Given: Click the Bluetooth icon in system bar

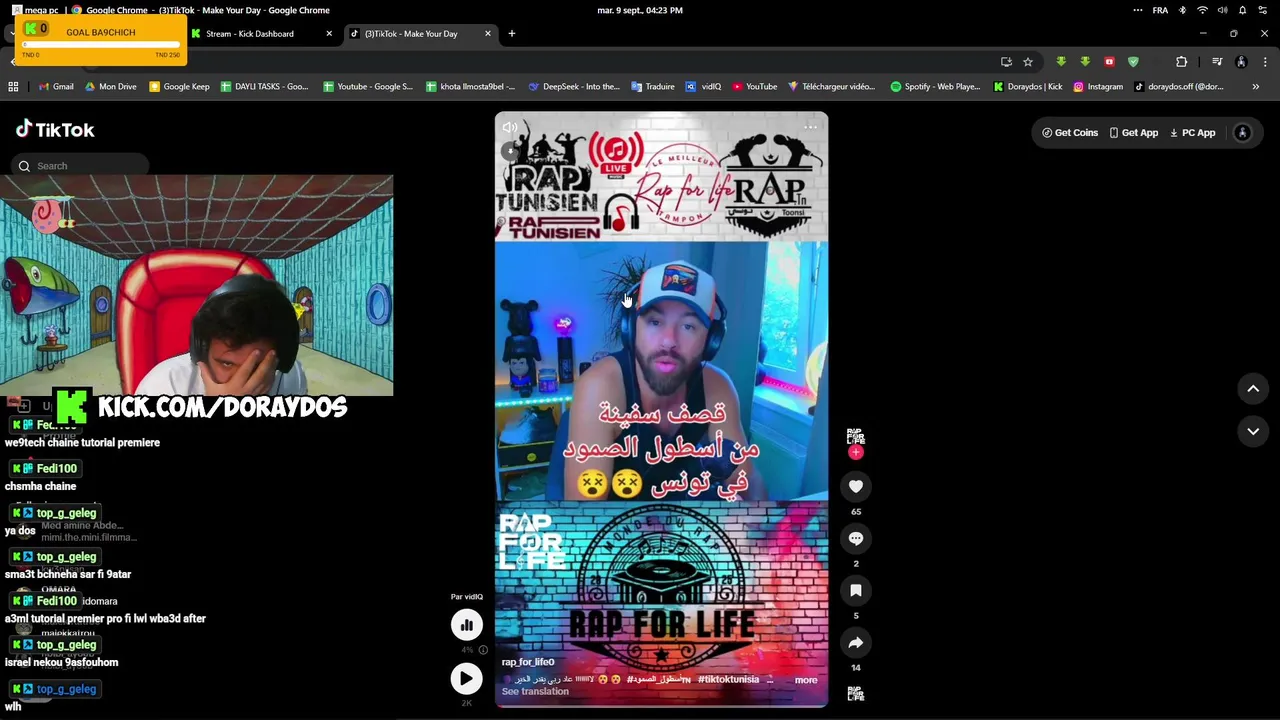Looking at the screenshot, I should coord(1182,10).
